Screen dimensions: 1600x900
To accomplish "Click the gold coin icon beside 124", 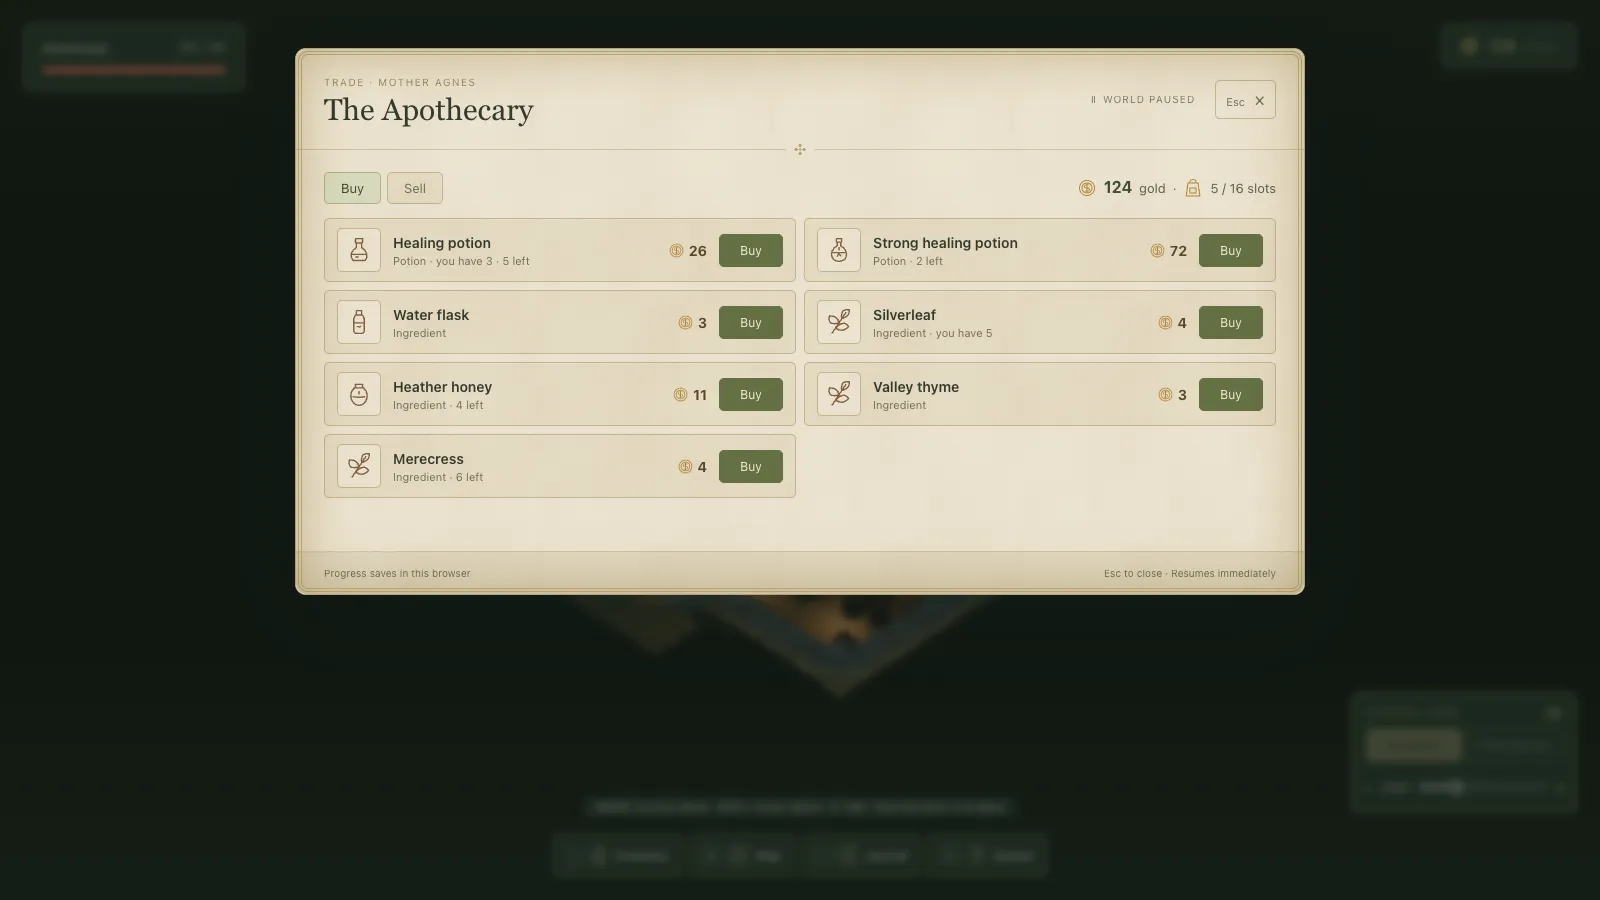I will click(1087, 188).
